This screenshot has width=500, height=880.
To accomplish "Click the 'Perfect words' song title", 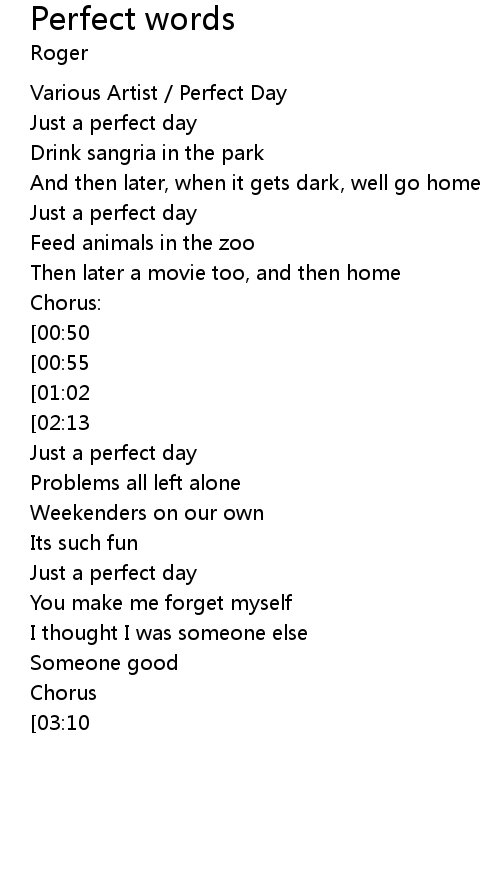I will tap(132, 19).
